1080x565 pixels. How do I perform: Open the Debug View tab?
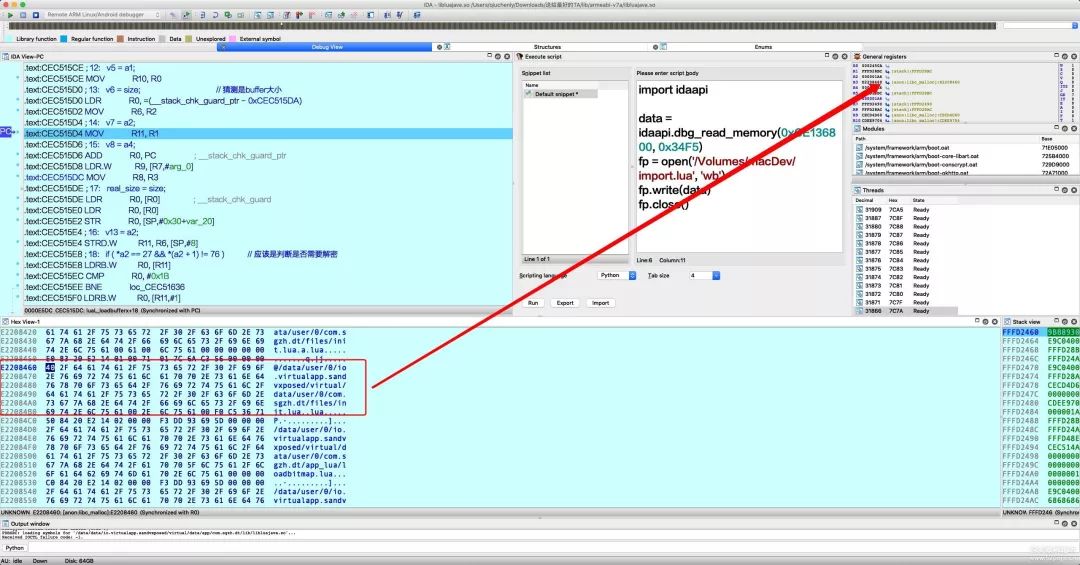coord(328,47)
